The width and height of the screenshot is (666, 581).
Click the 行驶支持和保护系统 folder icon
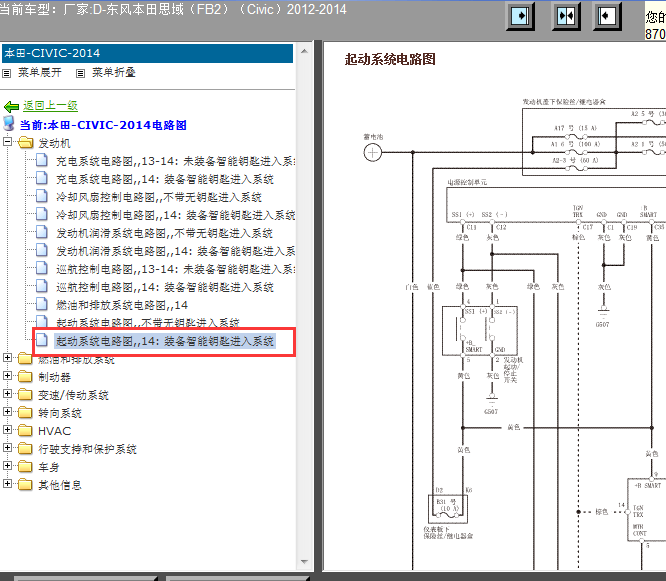25,448
